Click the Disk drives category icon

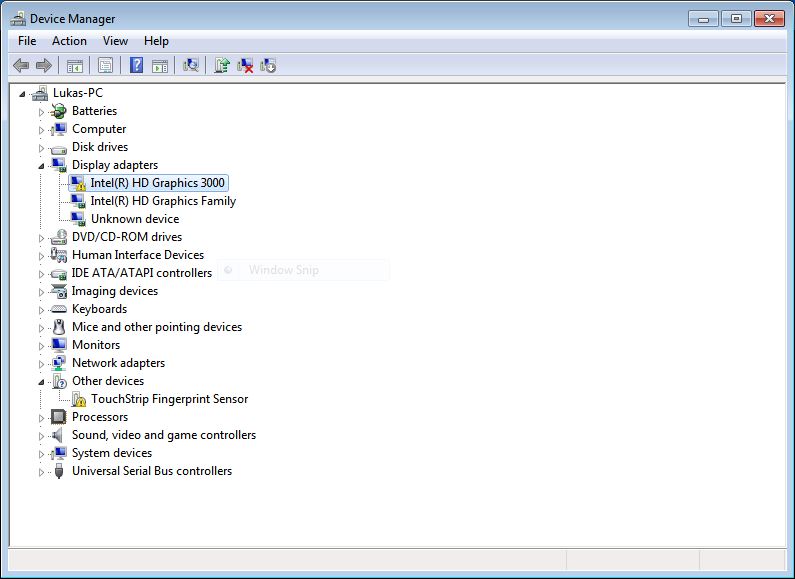point(59,148)
